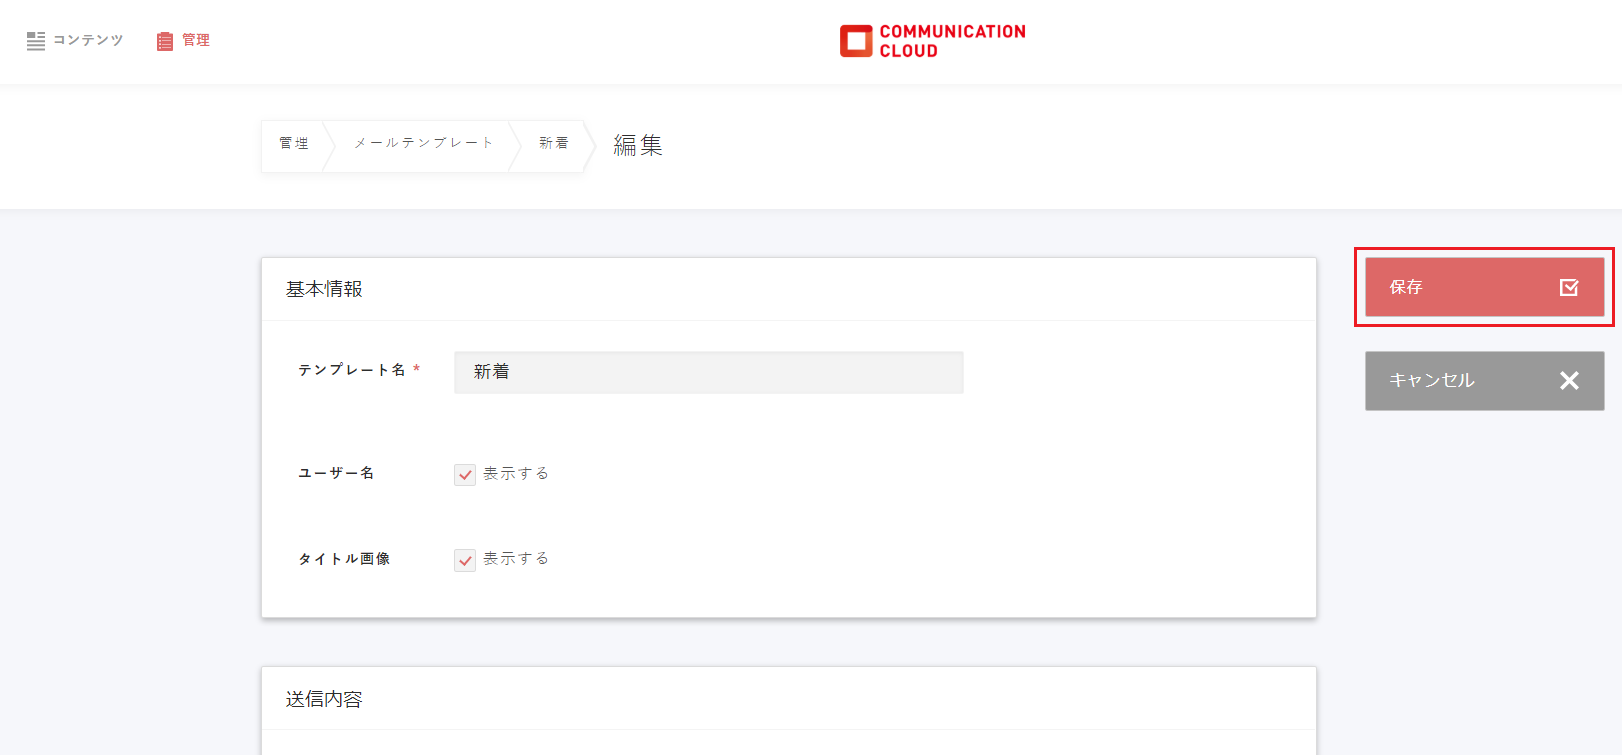The image size is (1622, 755).
Task: Toggle the ユーザー名 checkbox
Action: [x=465, y=475]
